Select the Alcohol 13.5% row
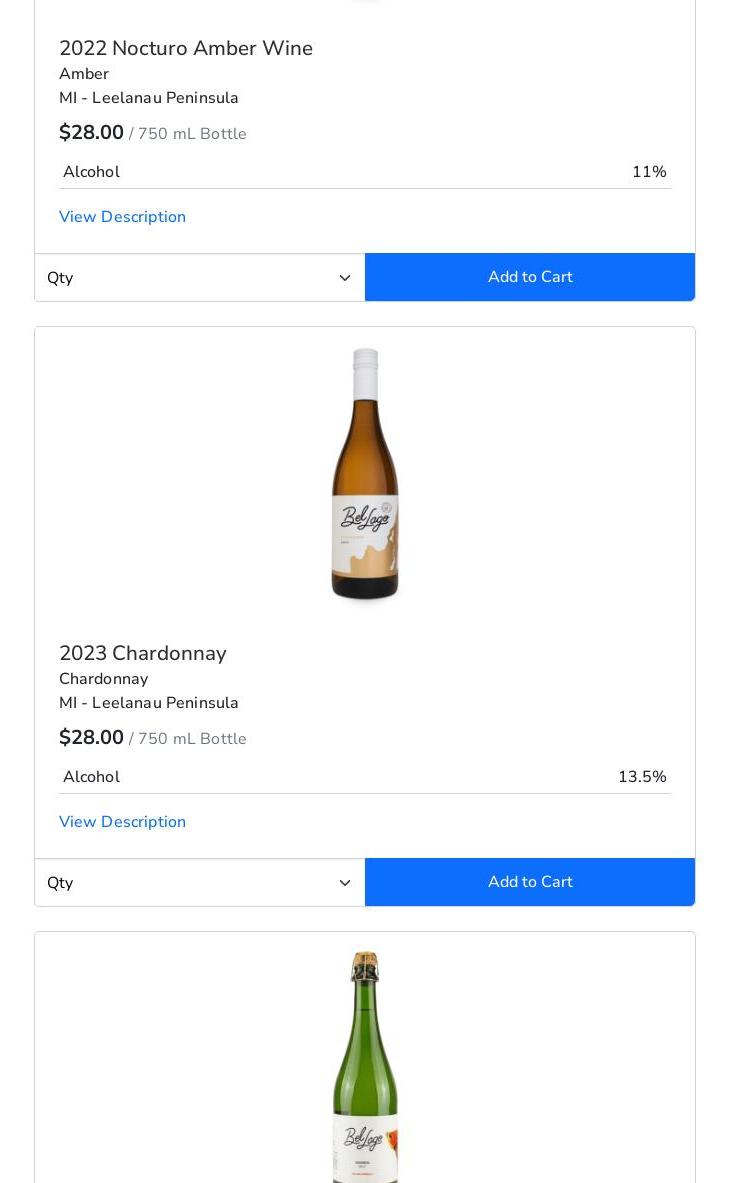 (x=365, y=777)
